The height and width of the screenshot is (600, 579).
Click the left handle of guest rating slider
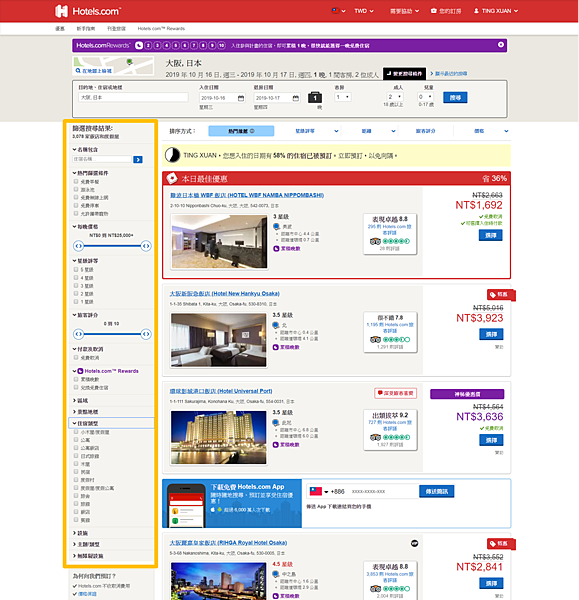[78, 334]
